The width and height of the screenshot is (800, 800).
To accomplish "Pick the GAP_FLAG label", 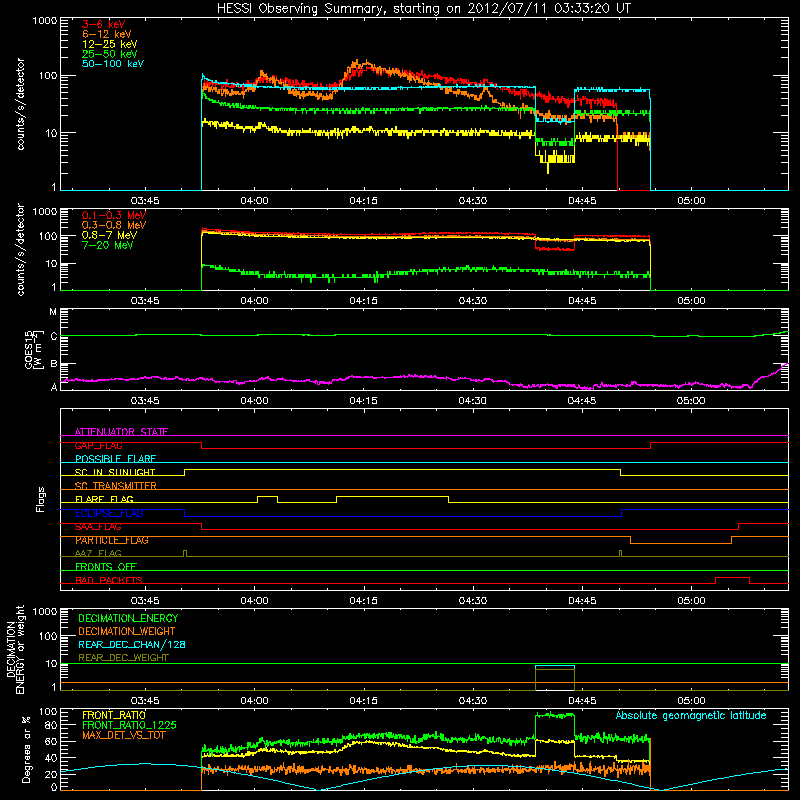I will pos(98,445).
